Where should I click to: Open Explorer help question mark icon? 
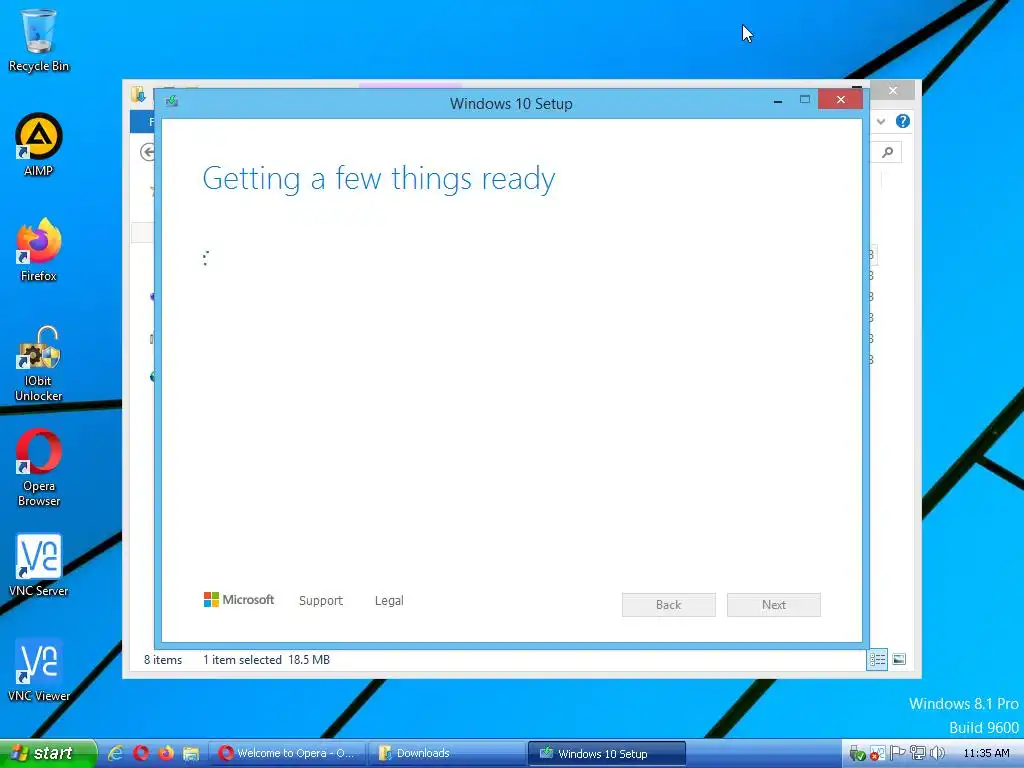click(903, 121)
